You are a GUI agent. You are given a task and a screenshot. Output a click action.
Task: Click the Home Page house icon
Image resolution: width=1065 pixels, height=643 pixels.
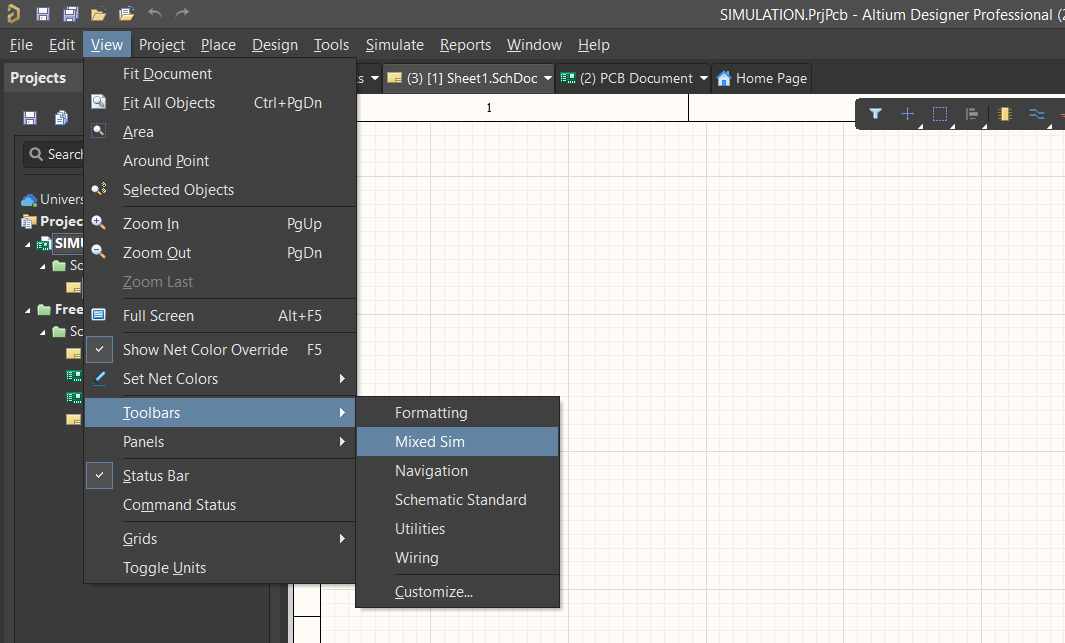point(724,79)
